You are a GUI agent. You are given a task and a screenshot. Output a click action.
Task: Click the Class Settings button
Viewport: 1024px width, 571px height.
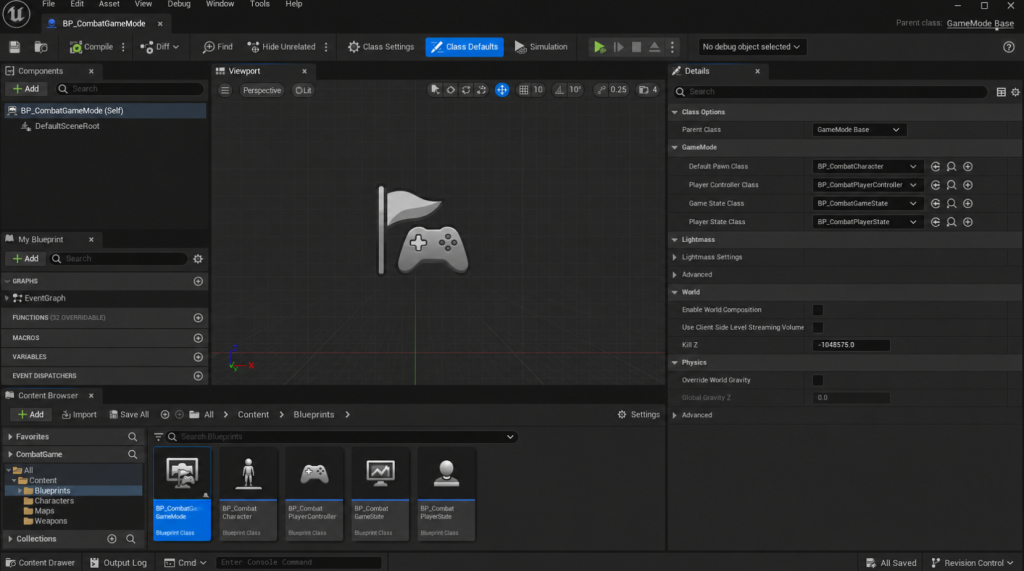pos(381,47)
